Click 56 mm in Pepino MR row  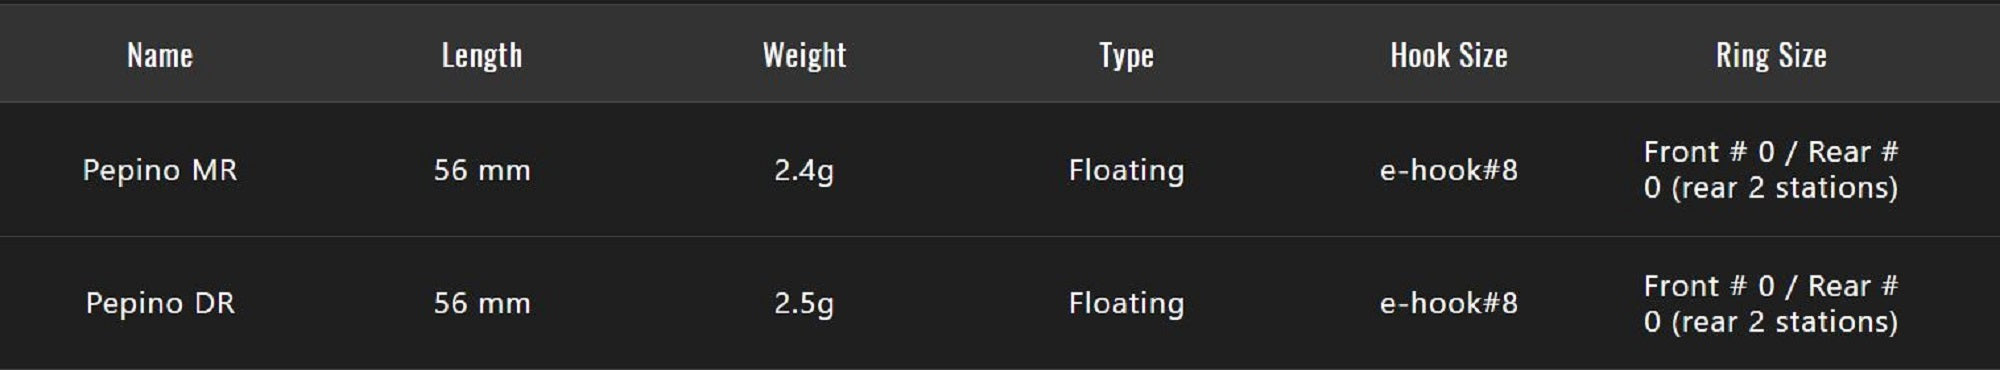pos(482,170)
